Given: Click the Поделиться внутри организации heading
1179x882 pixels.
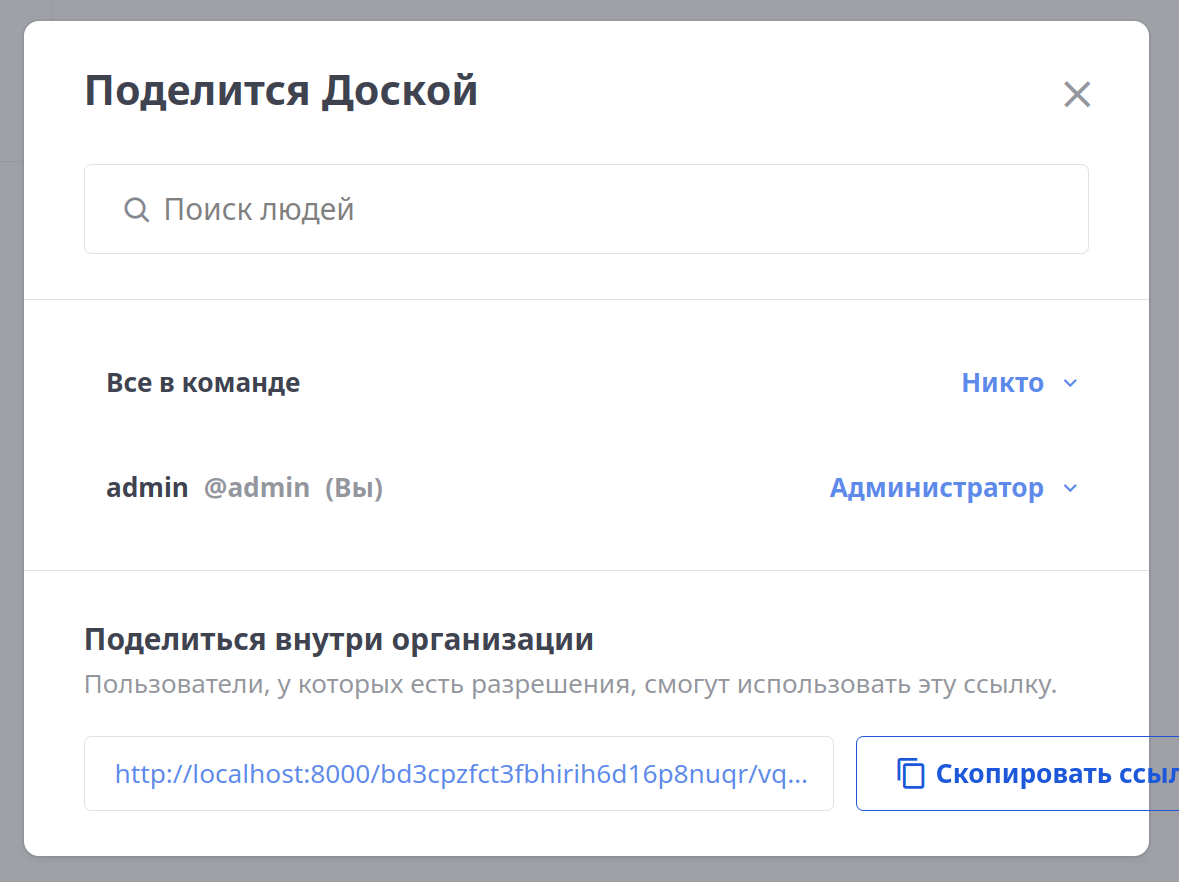Looking at the screenshot, I should point(340,639).
